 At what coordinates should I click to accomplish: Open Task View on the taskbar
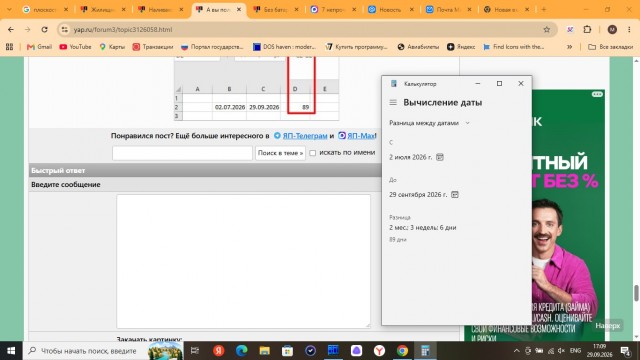[x=195, y=351]
